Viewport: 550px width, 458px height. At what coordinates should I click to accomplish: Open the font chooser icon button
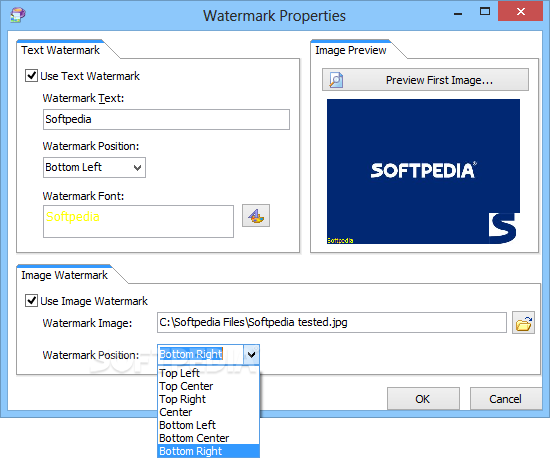pos(256,216)
